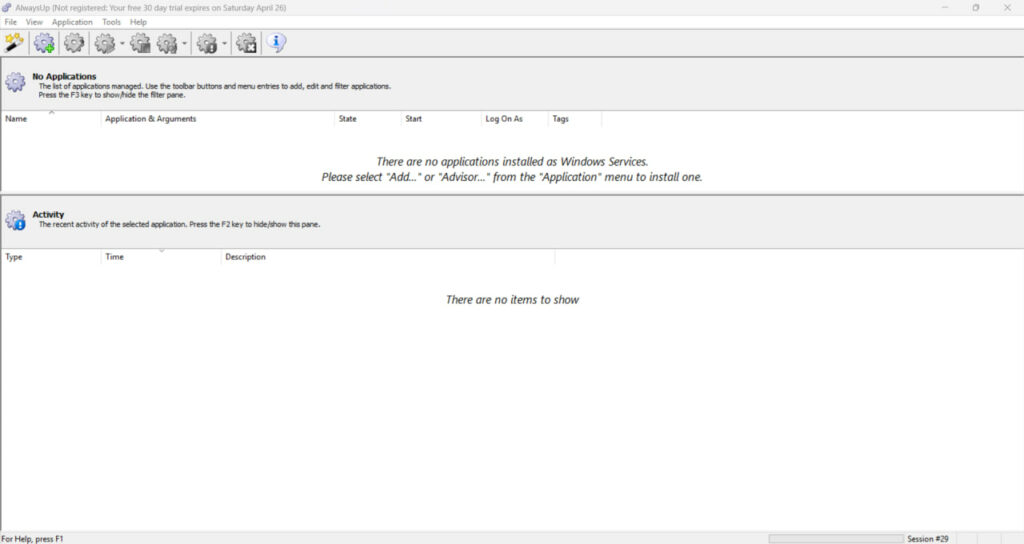Image resolution: width=1024 pixels, height=544 pixels.
Task: Open the Help menu
Action: coord(138,22)
